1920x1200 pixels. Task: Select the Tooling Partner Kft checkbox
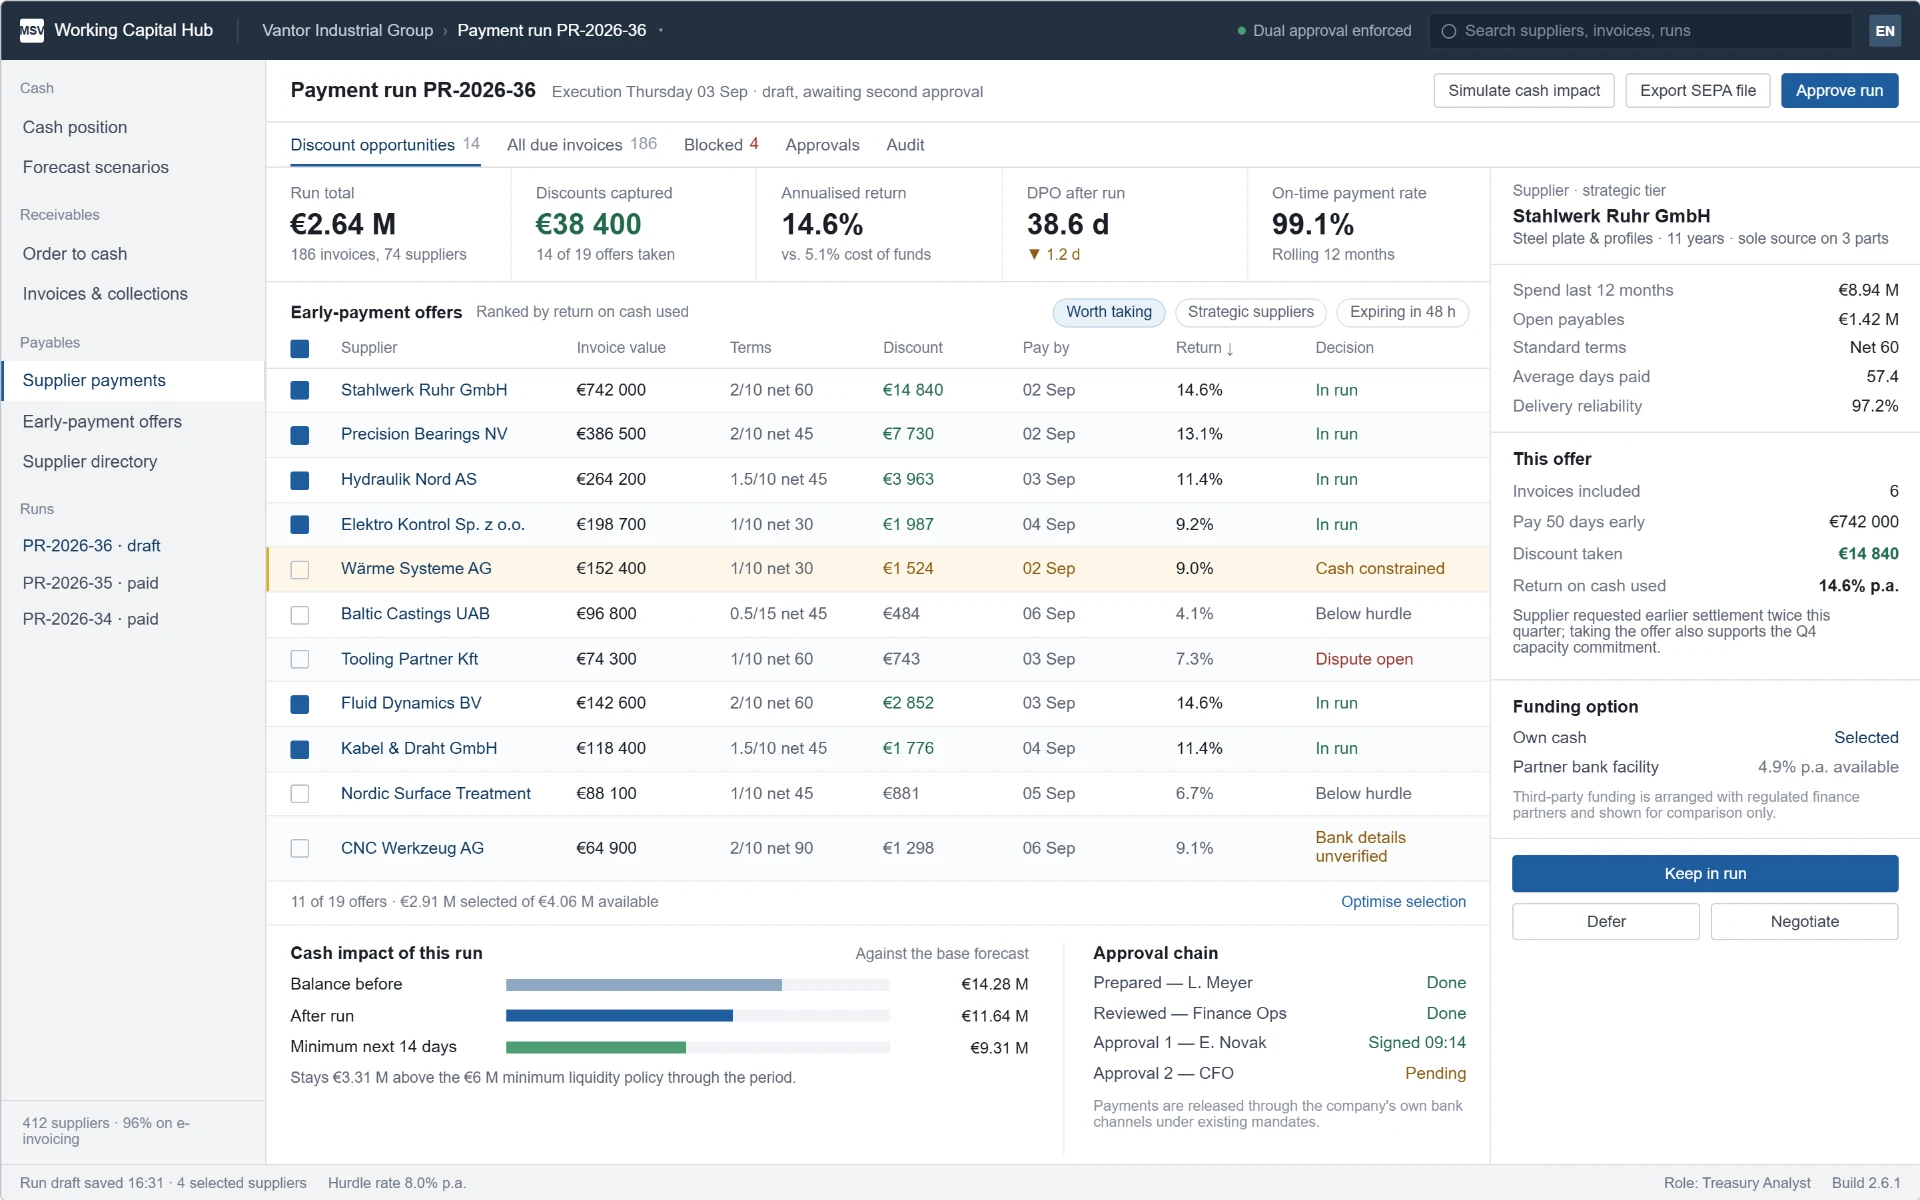tap(299, 659)
